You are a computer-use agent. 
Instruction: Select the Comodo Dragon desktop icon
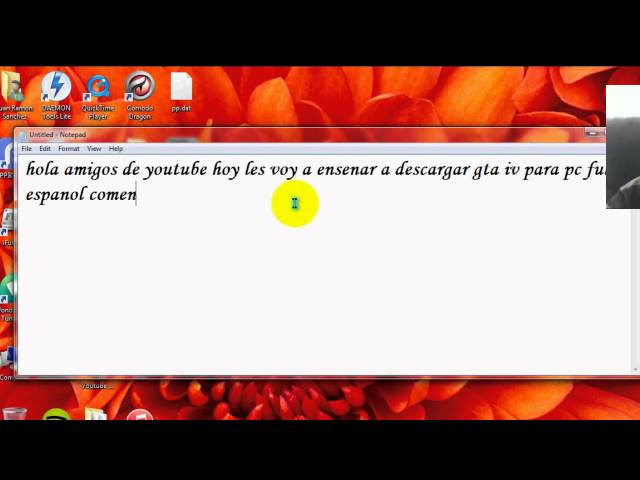(x=140, y=96)
